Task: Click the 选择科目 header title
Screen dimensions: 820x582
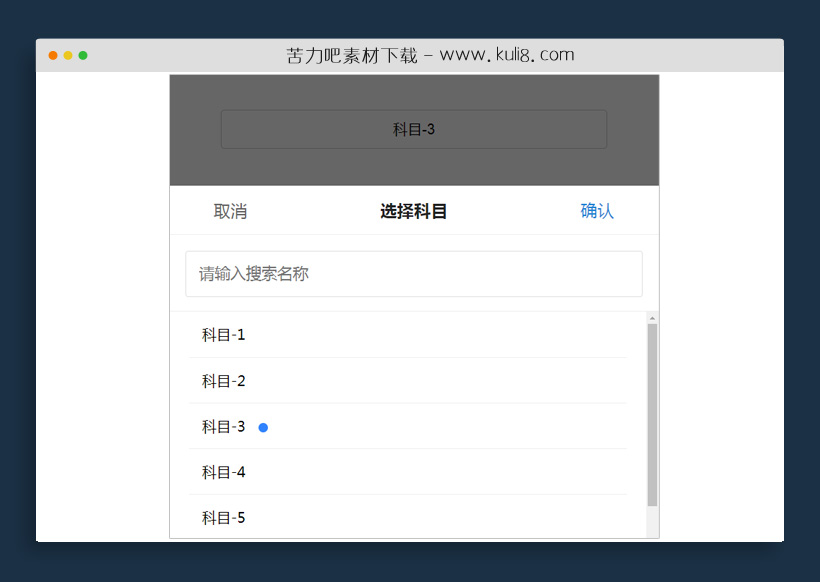Action: pos(413,211)
